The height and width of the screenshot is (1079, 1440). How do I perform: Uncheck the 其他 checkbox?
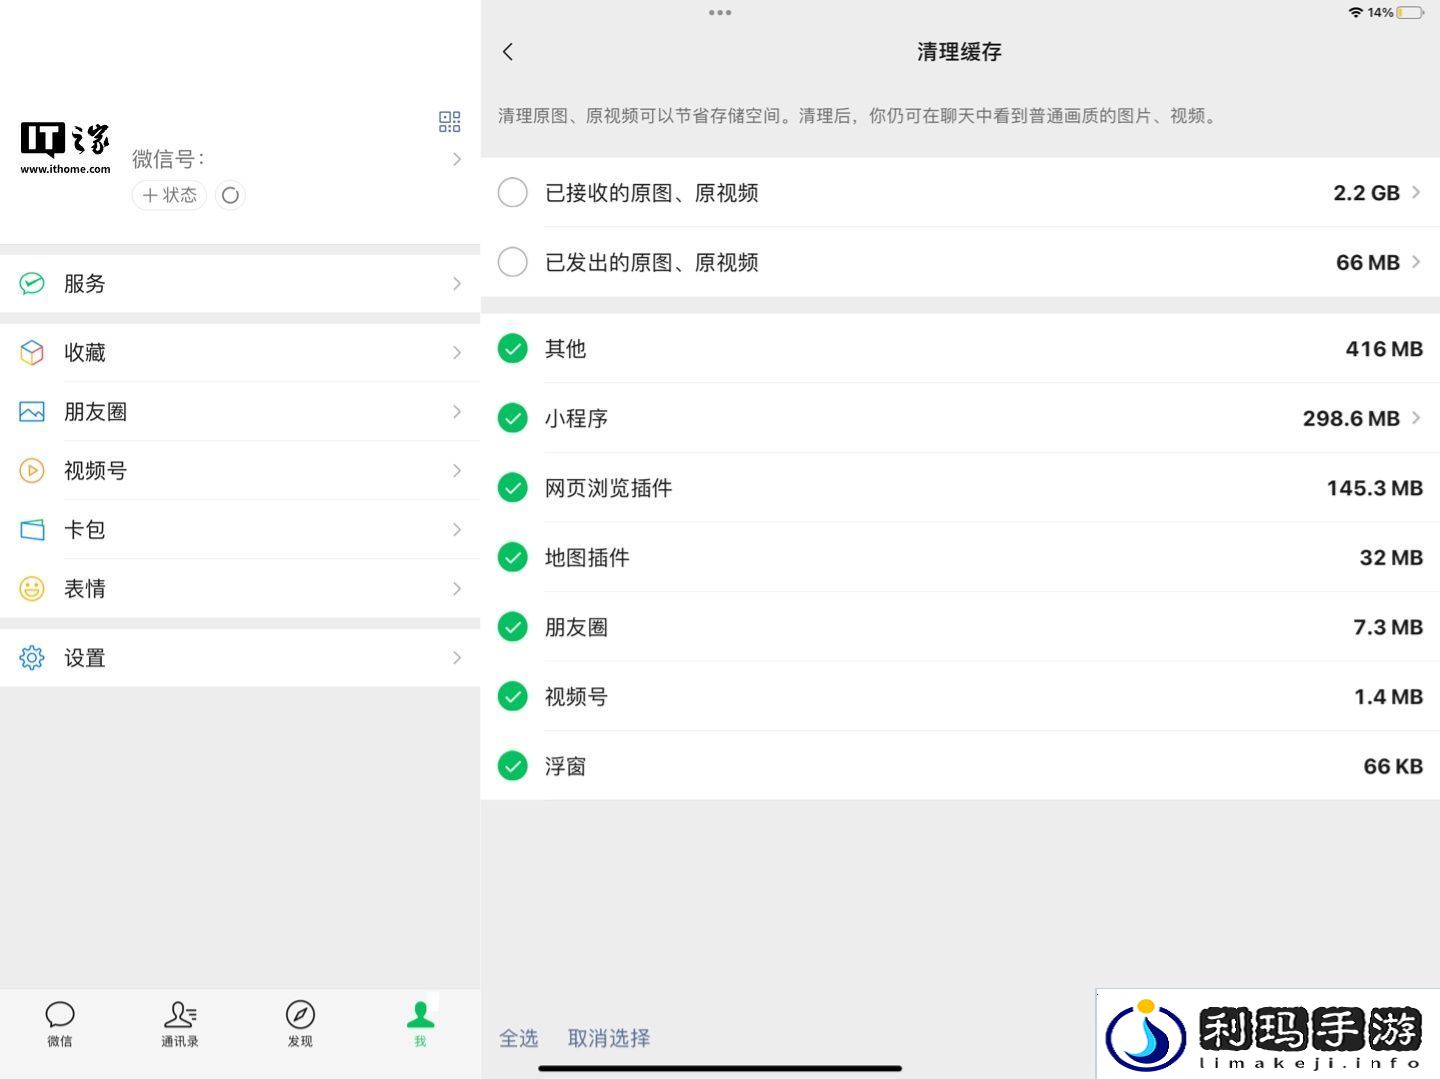click(x=513, y=348)
